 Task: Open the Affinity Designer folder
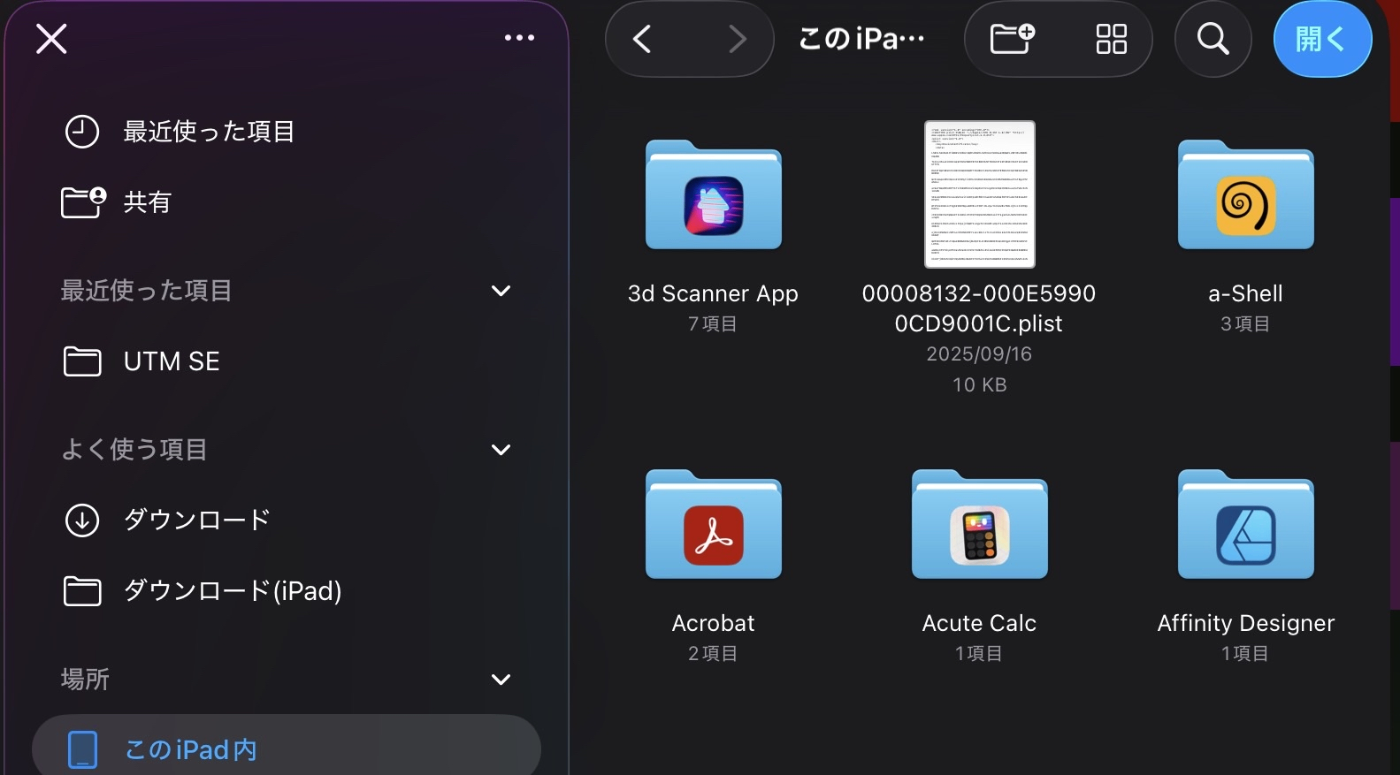1246,524
